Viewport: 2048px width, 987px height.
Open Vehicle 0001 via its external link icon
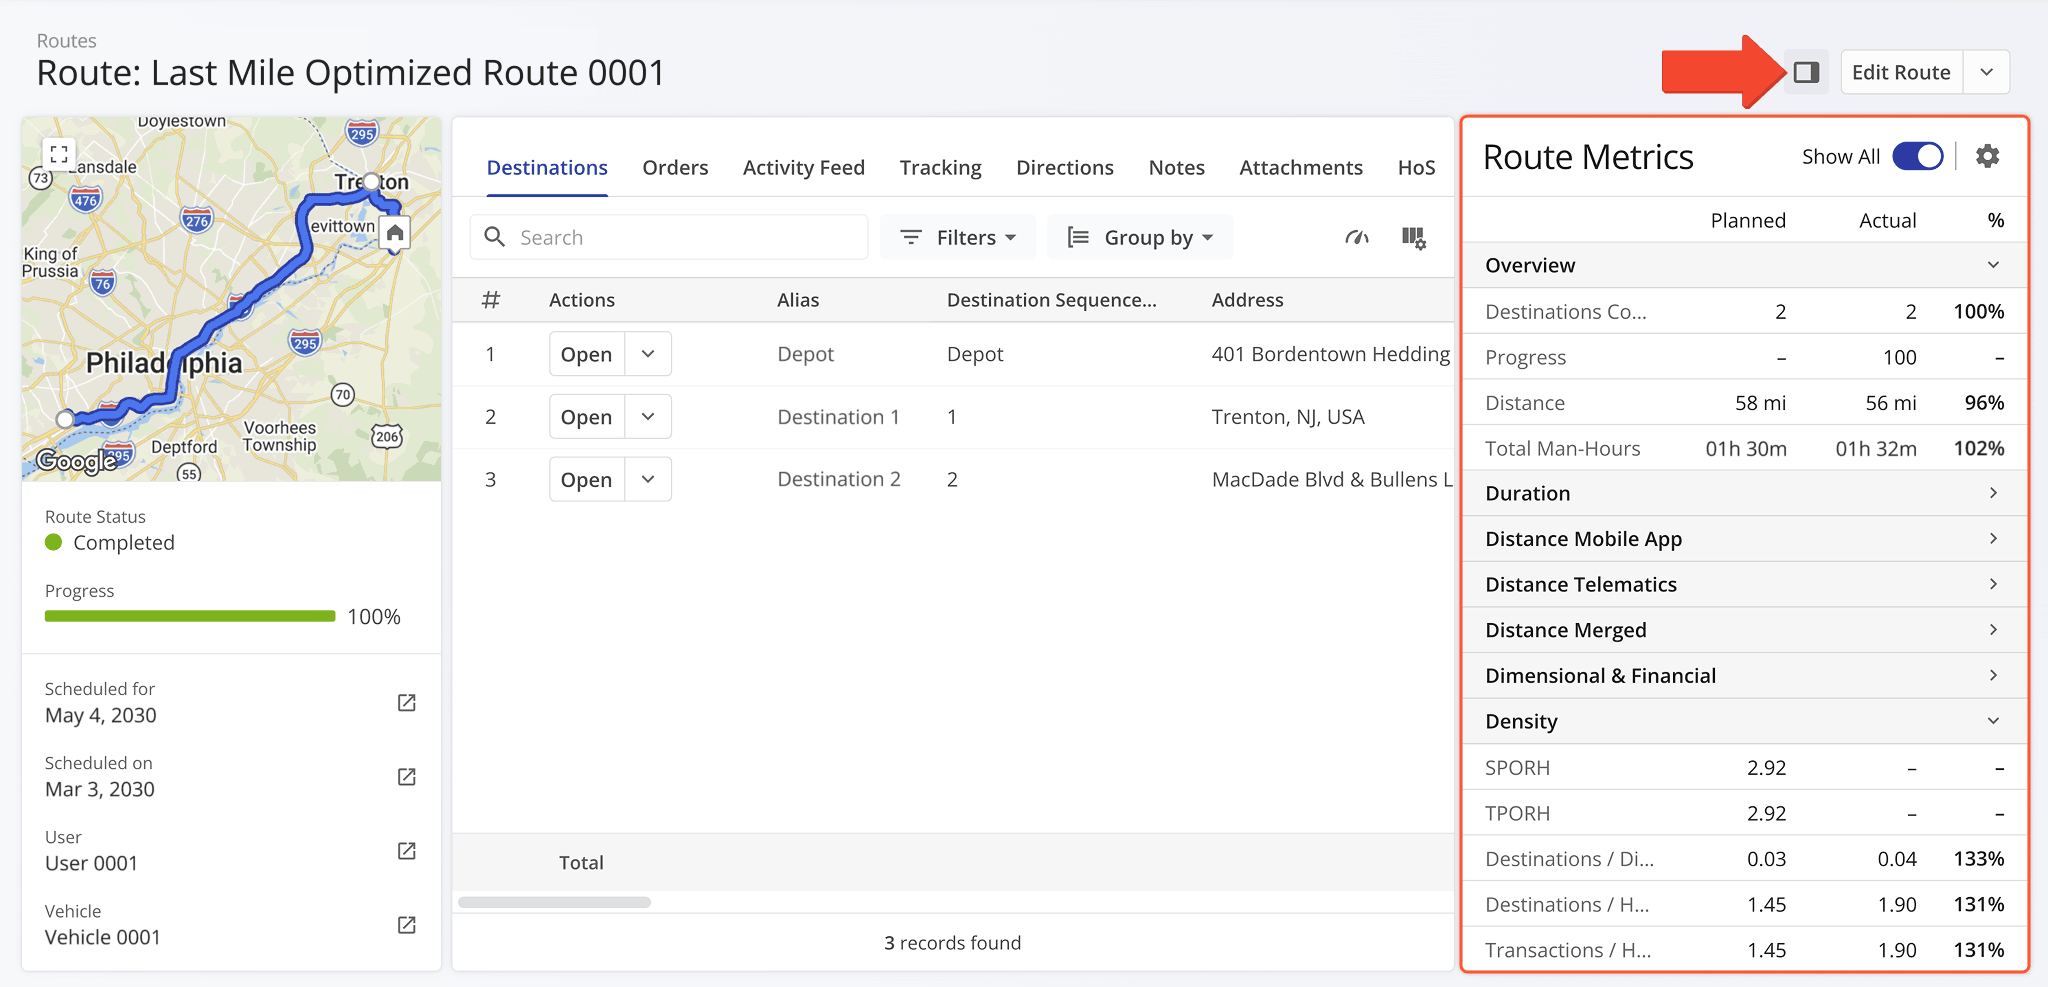pos(406,925)
